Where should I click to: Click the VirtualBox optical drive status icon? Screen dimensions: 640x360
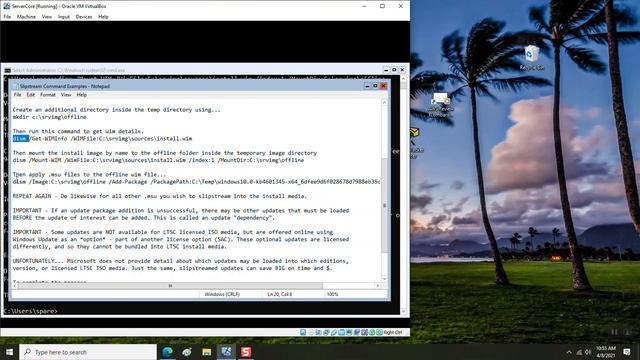(x=311, y=332)
